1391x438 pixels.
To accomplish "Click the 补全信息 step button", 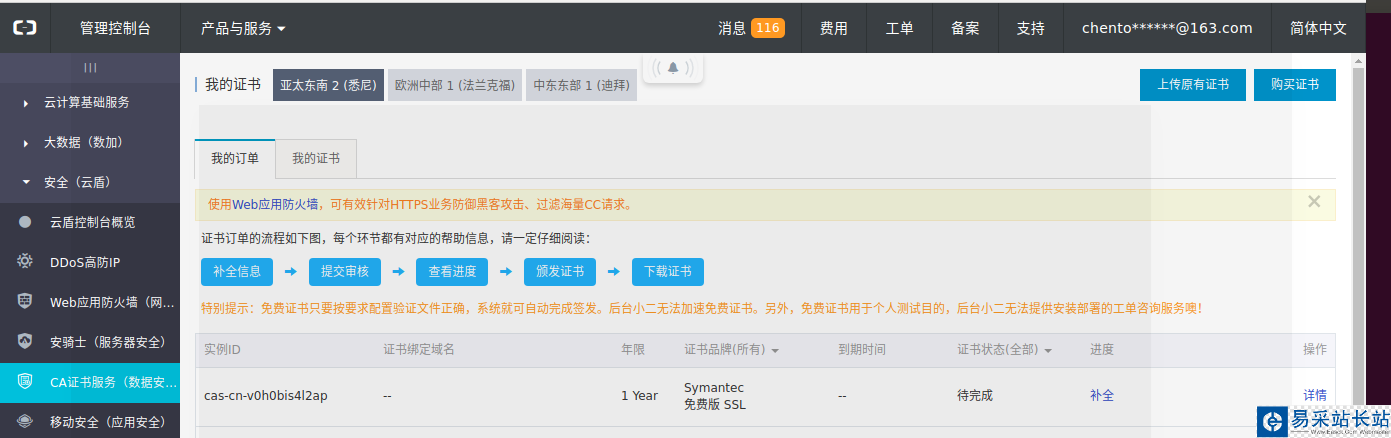I will point(237,272).
